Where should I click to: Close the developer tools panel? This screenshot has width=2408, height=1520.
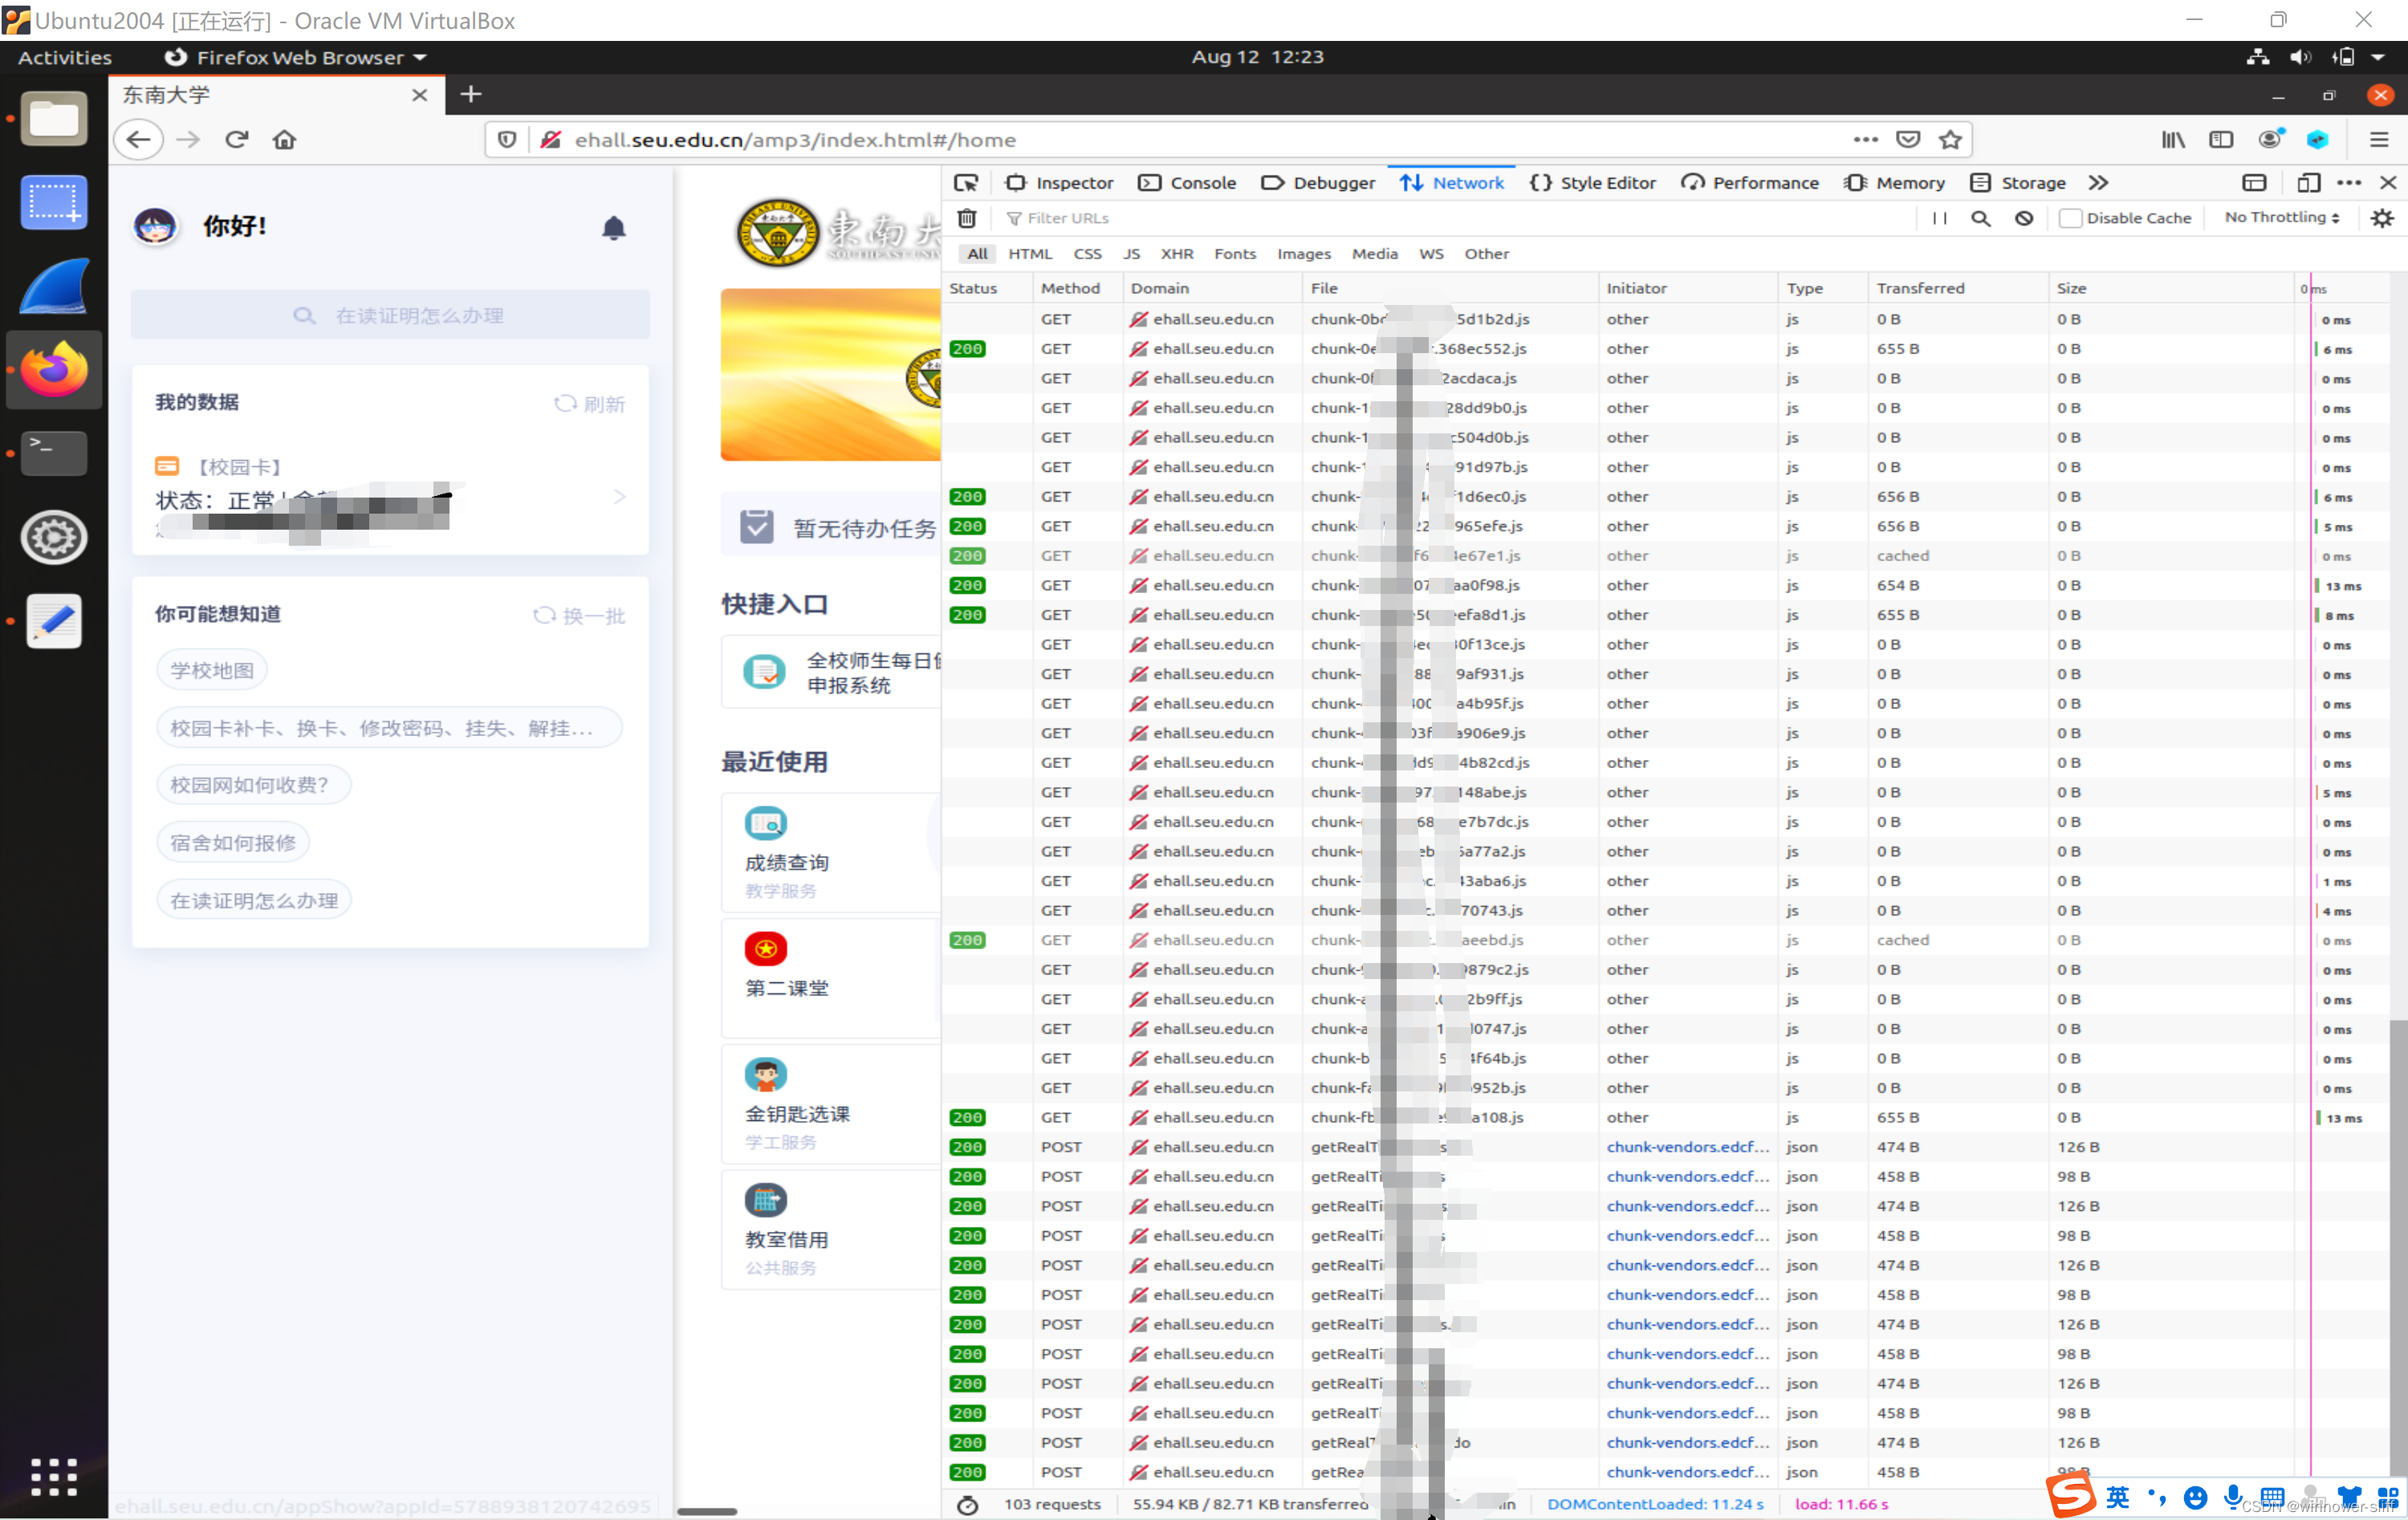2388,183
